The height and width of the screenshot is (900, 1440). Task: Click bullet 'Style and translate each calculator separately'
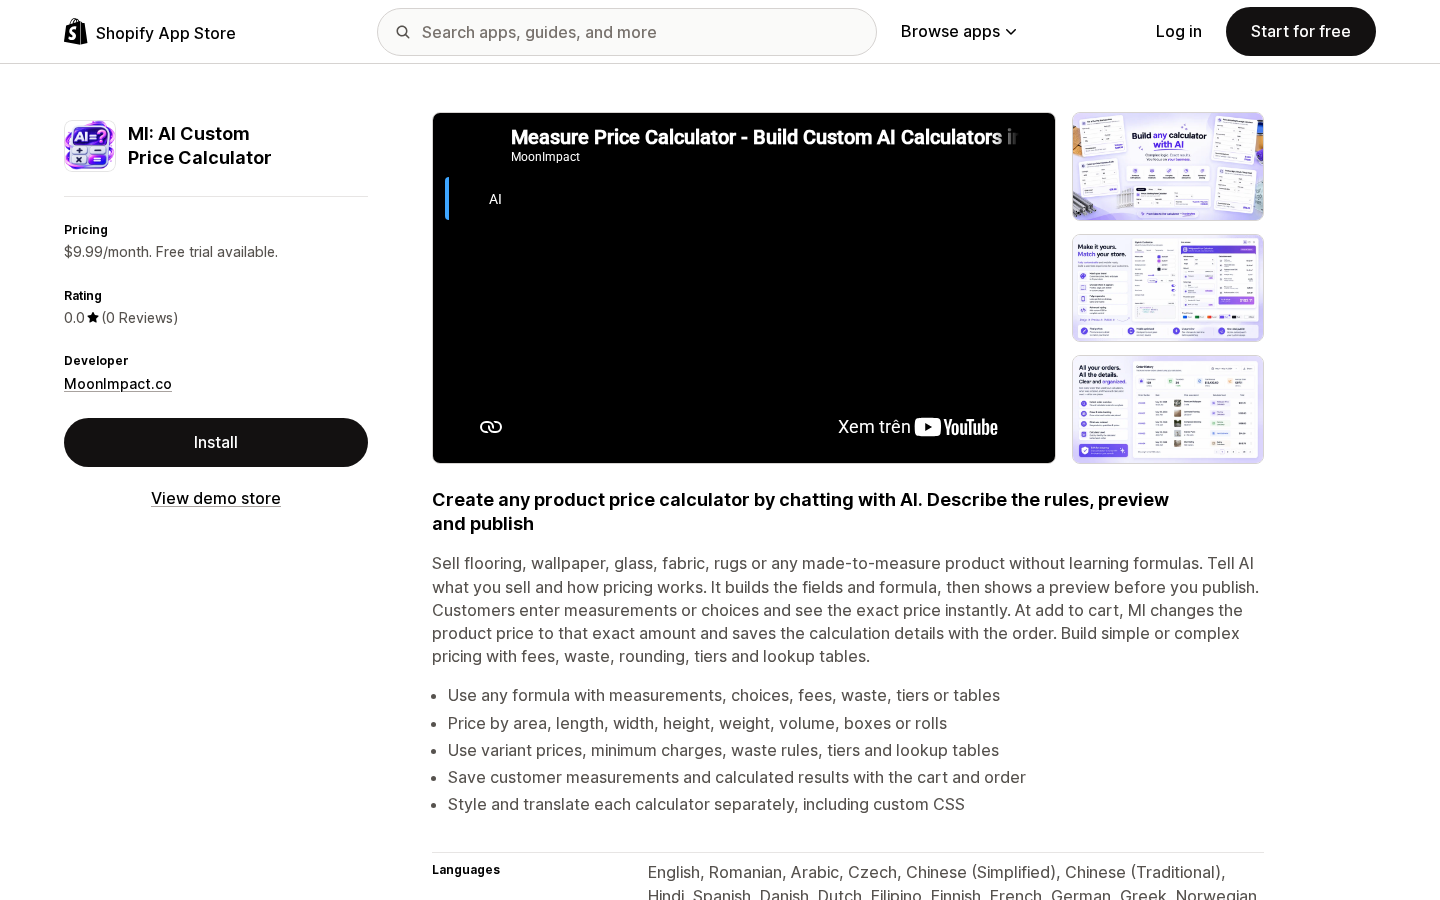pyautogui.click(x=706, y=804)
